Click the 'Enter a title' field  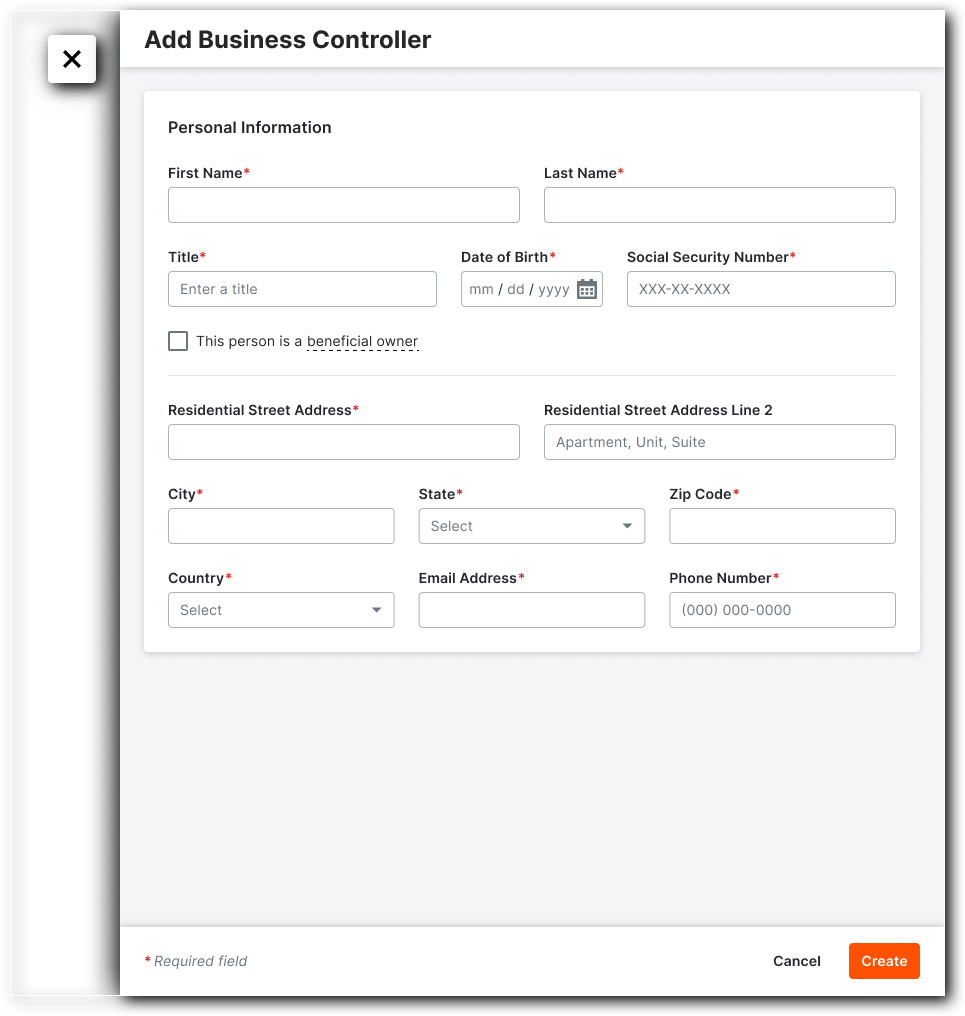coord(302,288)
